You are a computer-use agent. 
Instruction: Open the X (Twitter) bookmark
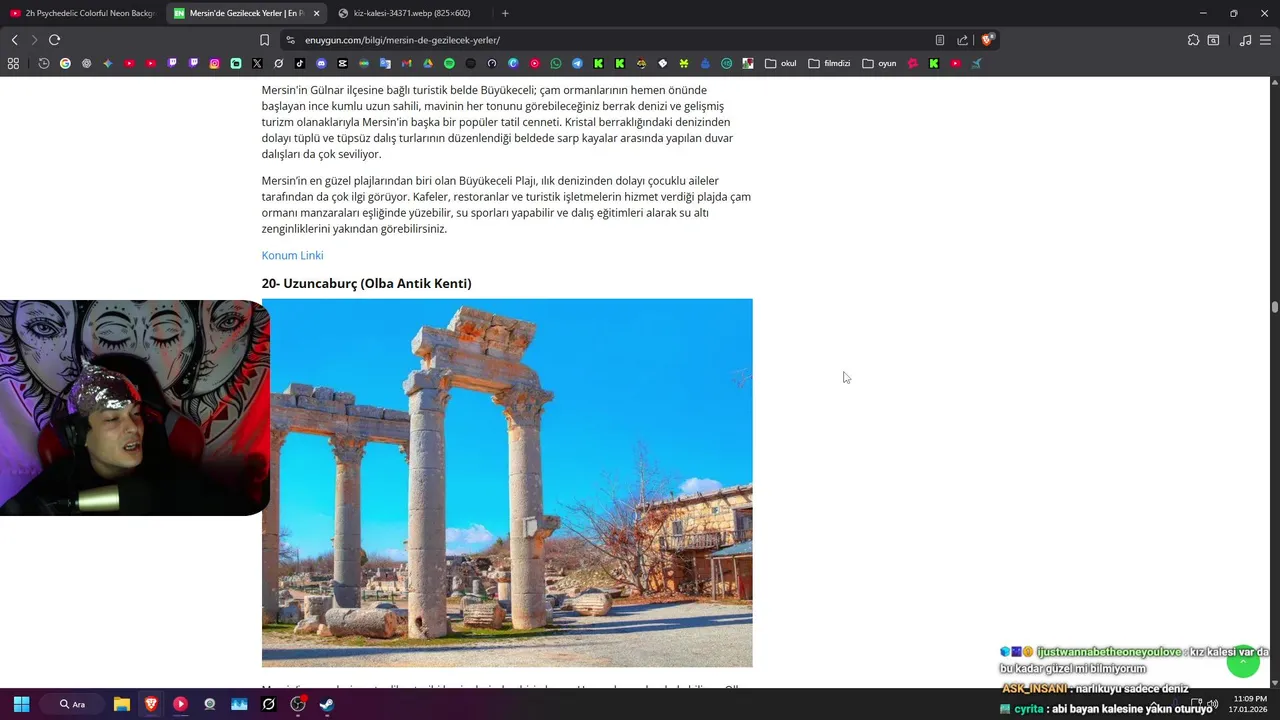click(x=257, y=63)
